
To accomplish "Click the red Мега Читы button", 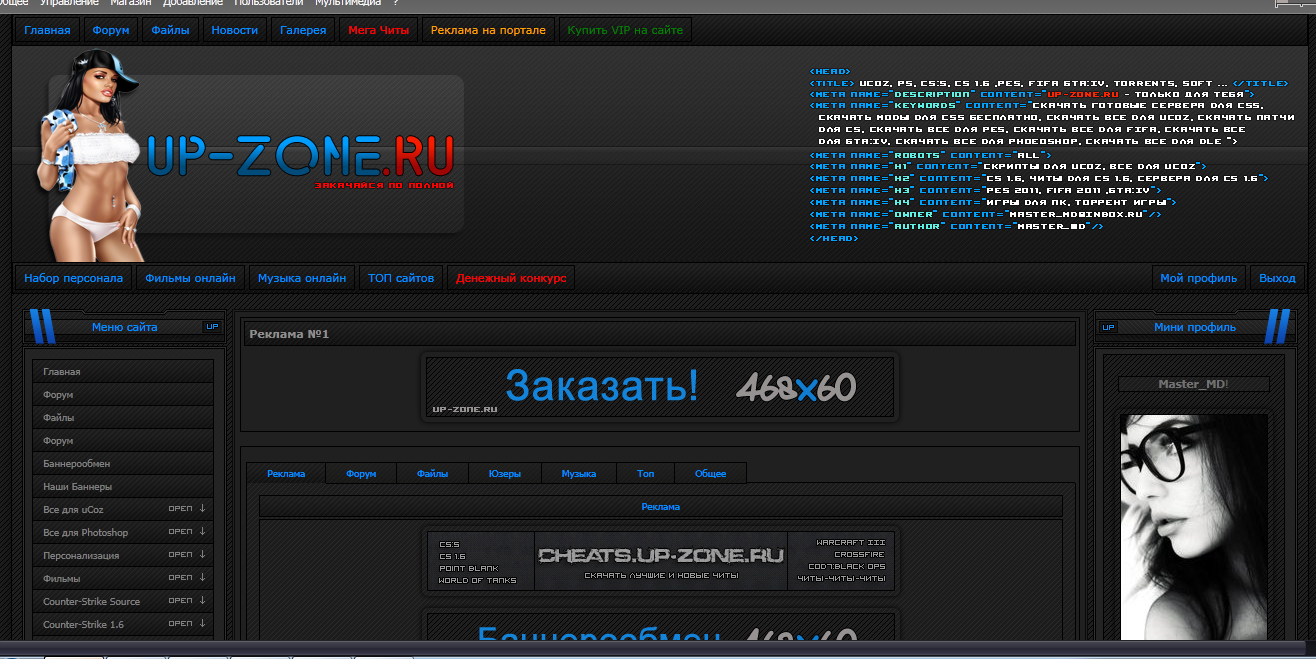I will point(379,30).
